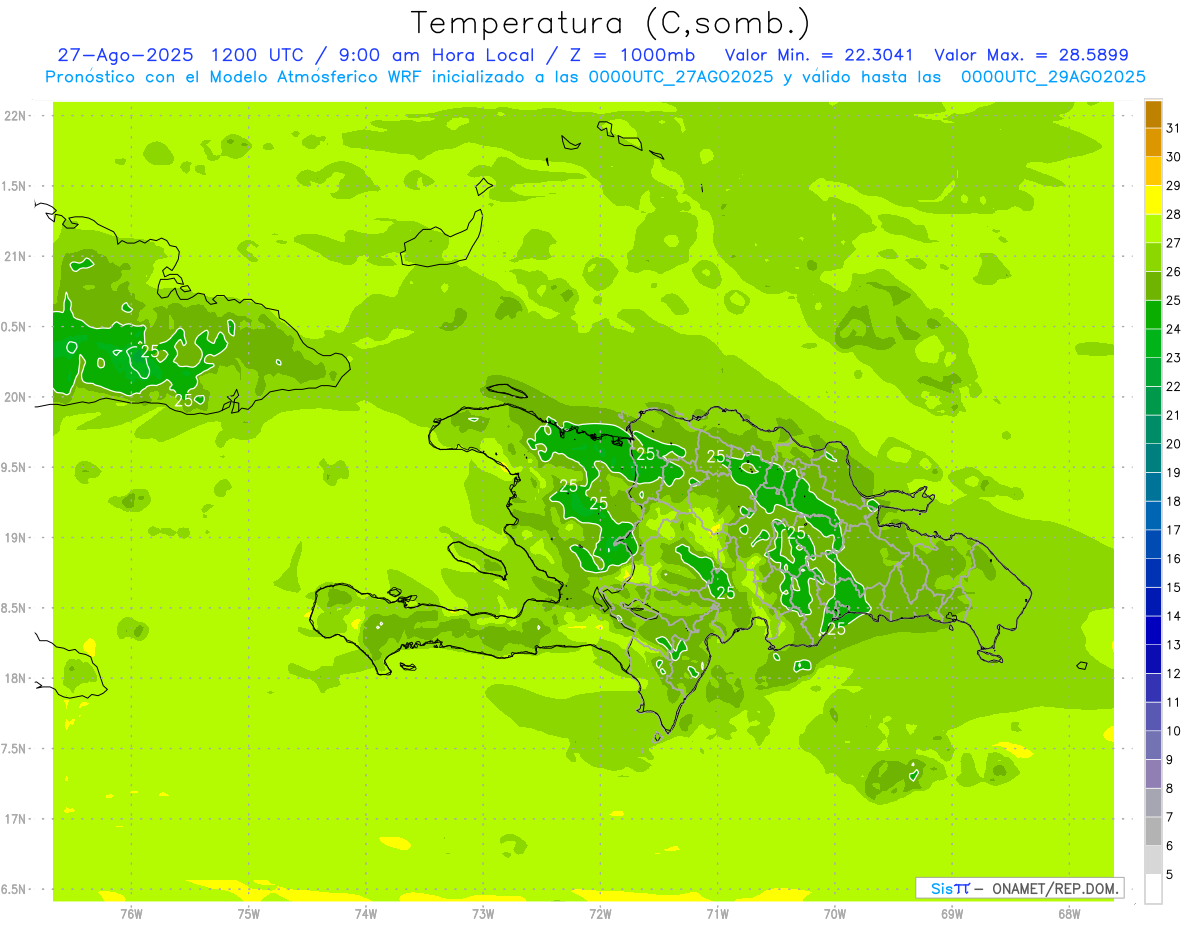Image resolution: width=1200 pixels, height=927 pixels.
Task: Click legend value '27' on the color scale
Action: [x=1174, y=243]
